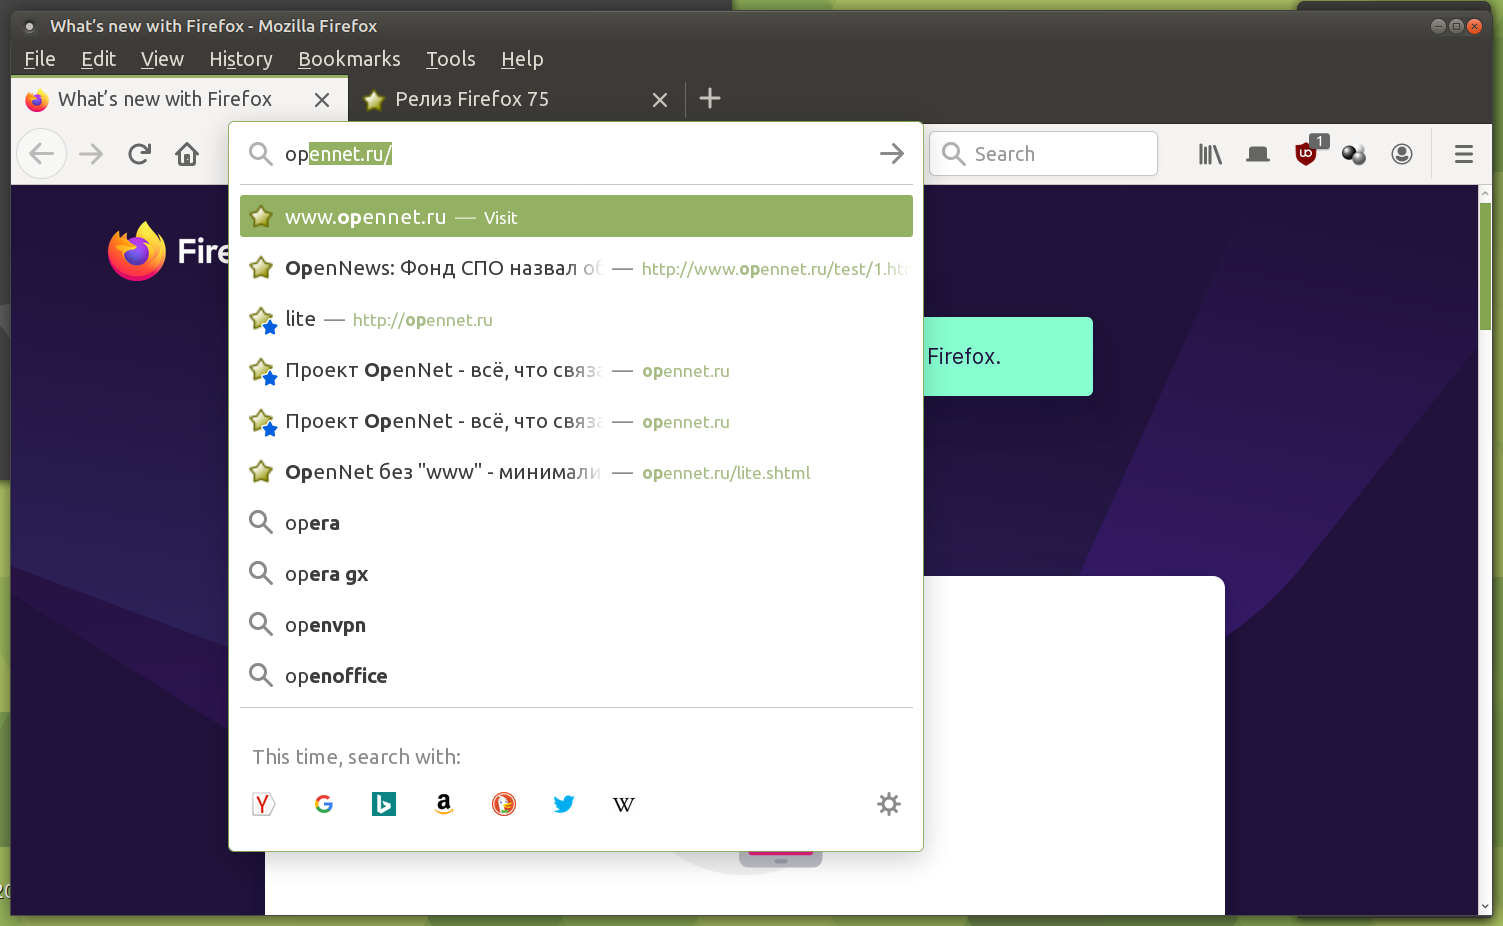Viewport: 1503px width, 926px height.
Task: Click the page vertical scrollbar thumb
Action: point(1485,266)
